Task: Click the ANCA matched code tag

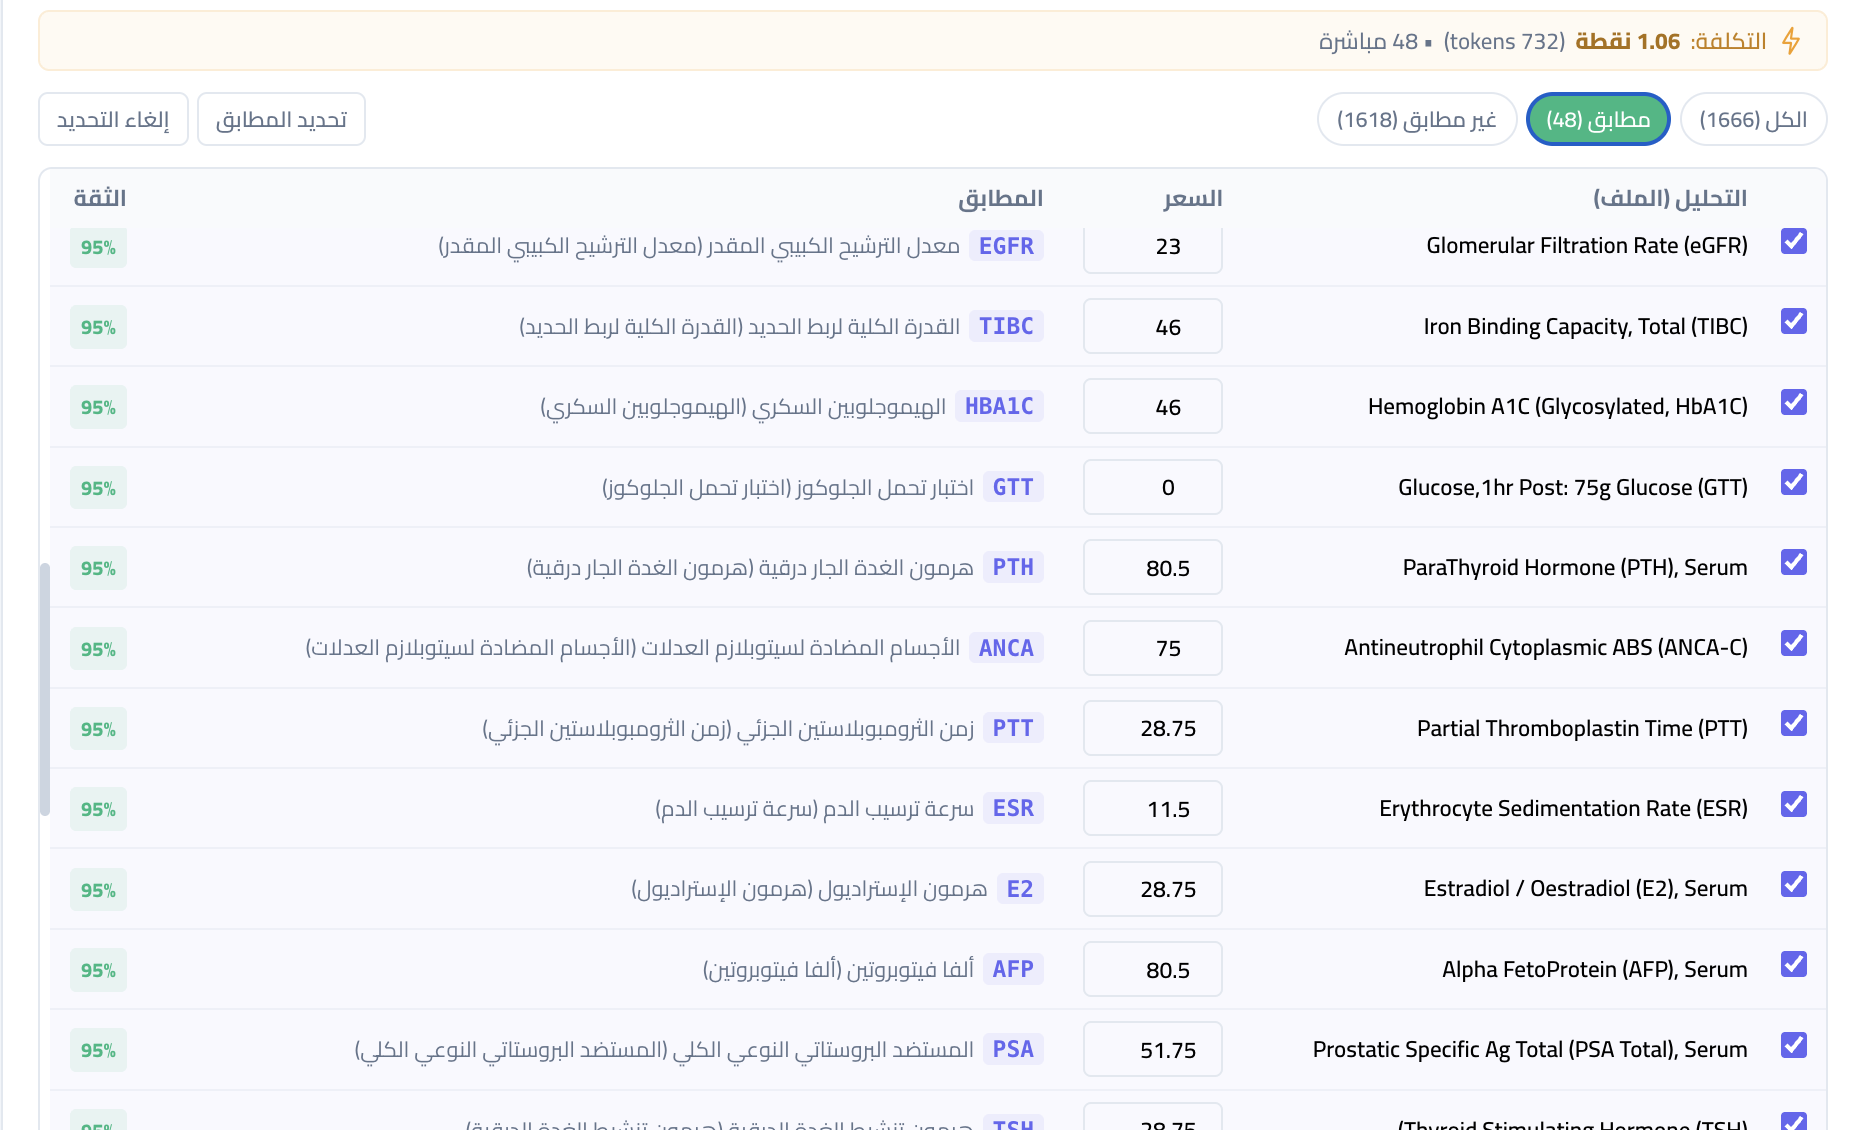Action: point(1006,648)
